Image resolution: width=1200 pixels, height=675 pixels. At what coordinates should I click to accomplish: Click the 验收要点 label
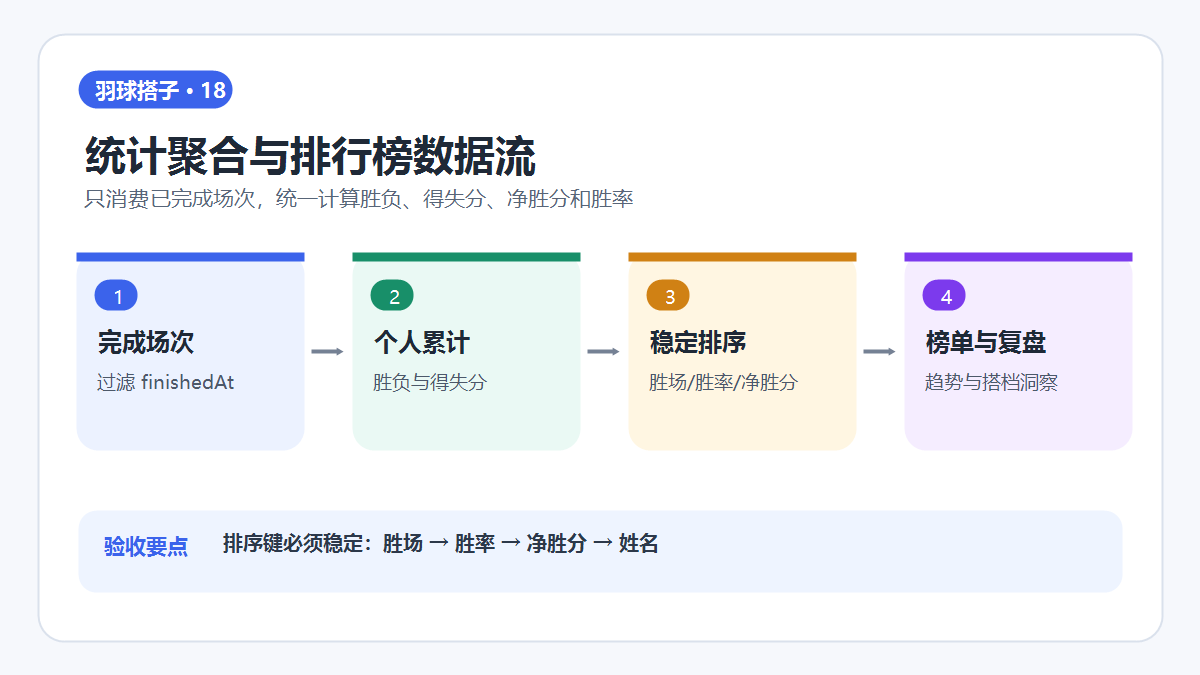coord(146,547)
